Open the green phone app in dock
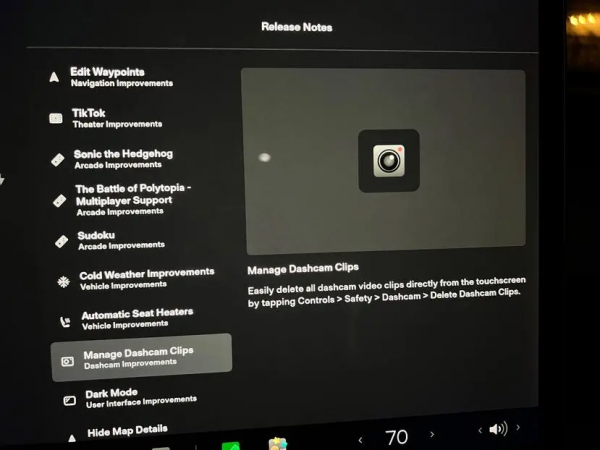Image resolution: width=600 pixels, height=450 pixels. pyautogui.click(x=230, y=445)
